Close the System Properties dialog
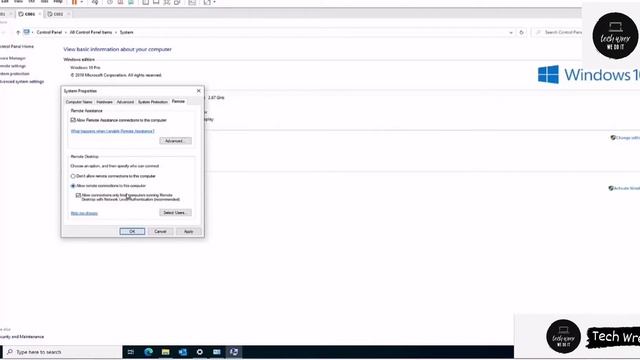Viewport: 640px width, 360px height. [x=199, y=91]
